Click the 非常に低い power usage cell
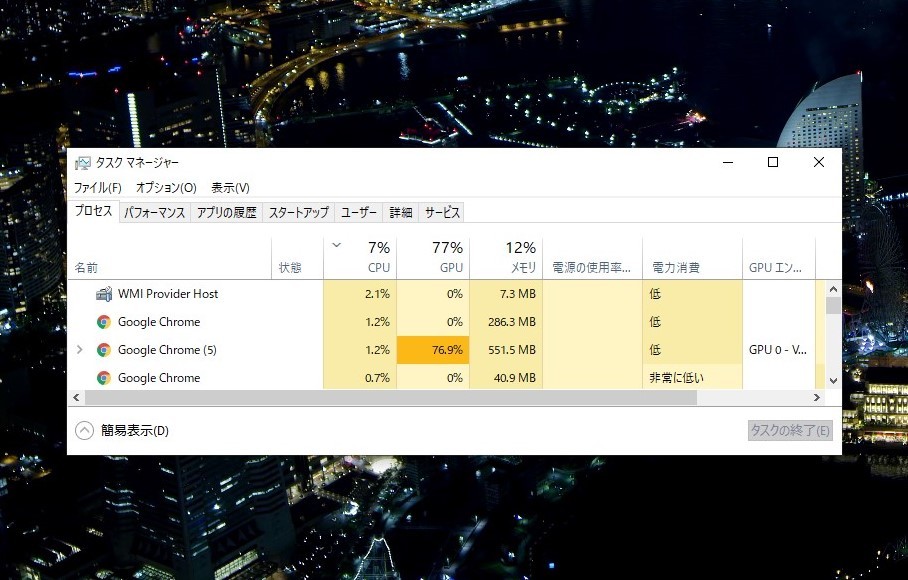 pos(693,377)
